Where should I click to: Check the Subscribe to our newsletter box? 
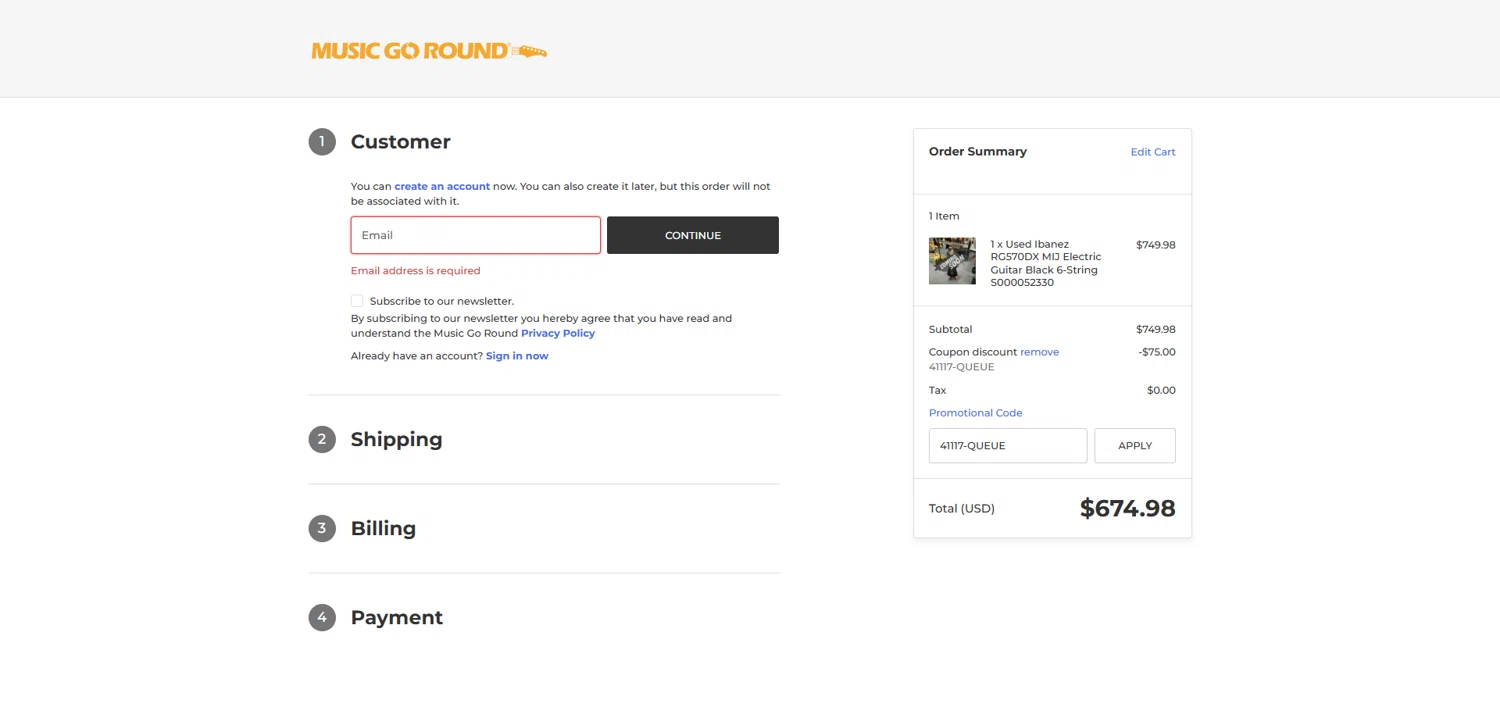pyautogui.click(x=357, y=301)
